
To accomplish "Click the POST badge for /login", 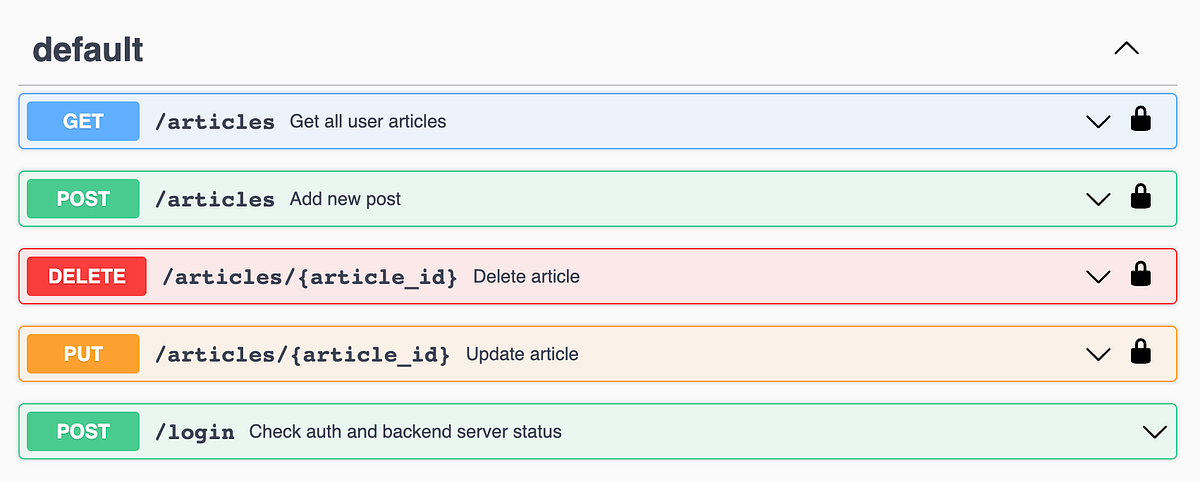I will coord(83,431).
